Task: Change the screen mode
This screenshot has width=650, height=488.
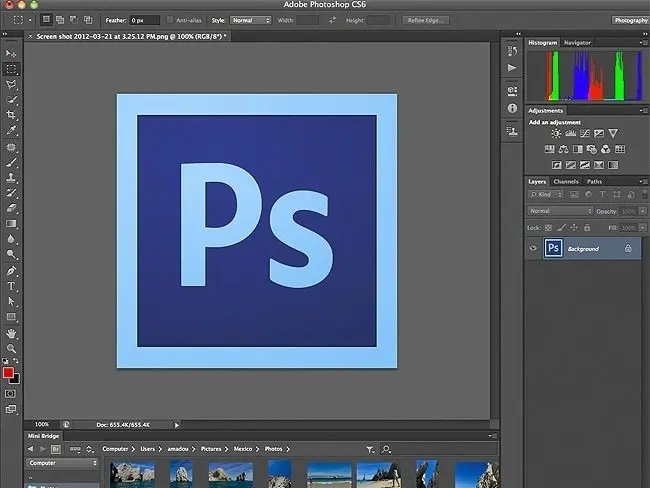Action: (x=10, y=409)
